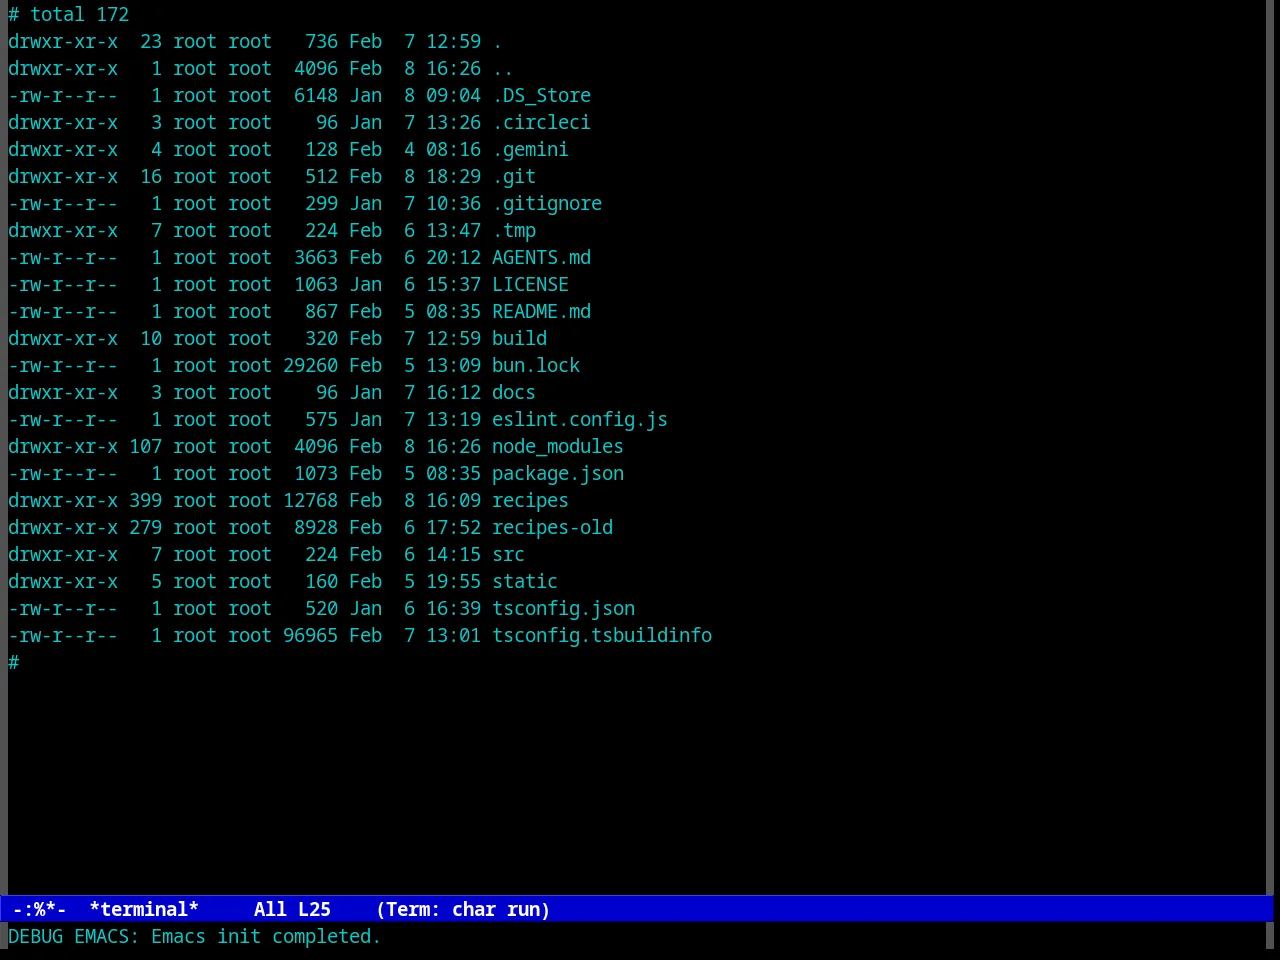The height and width of the screenshot is (960, 1280).
Task: Click the LICENSE file entry
Action: point(530,284)
